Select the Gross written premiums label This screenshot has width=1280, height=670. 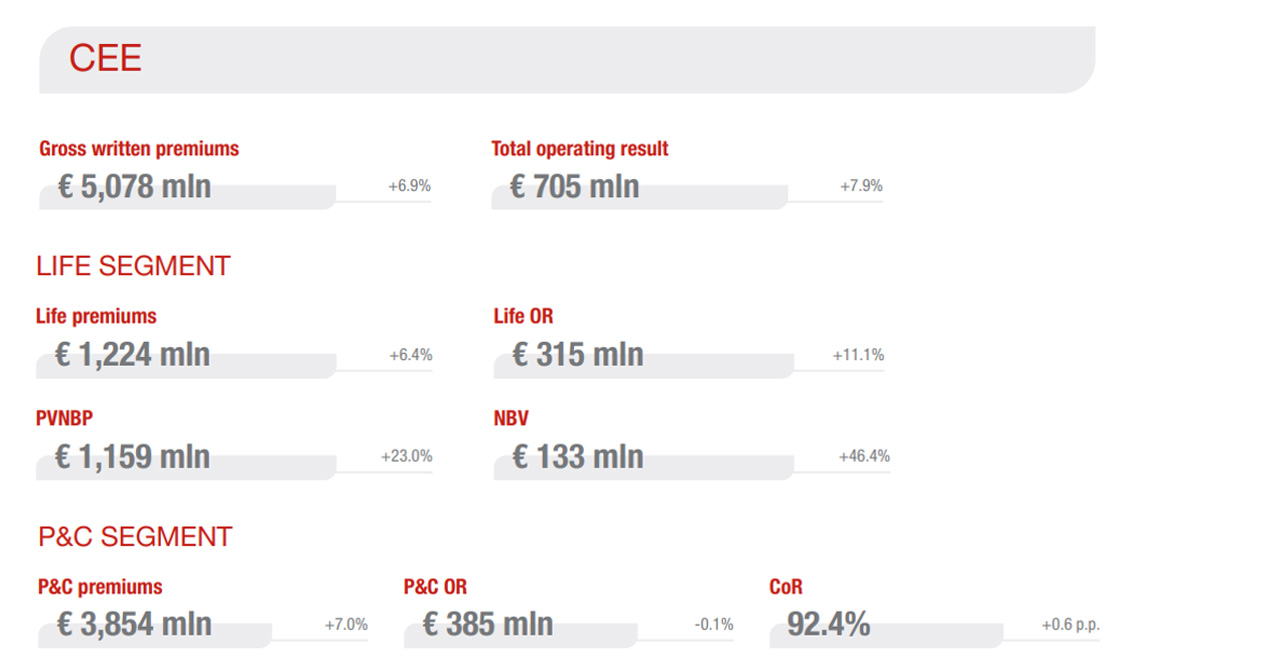tap(139, 149)
